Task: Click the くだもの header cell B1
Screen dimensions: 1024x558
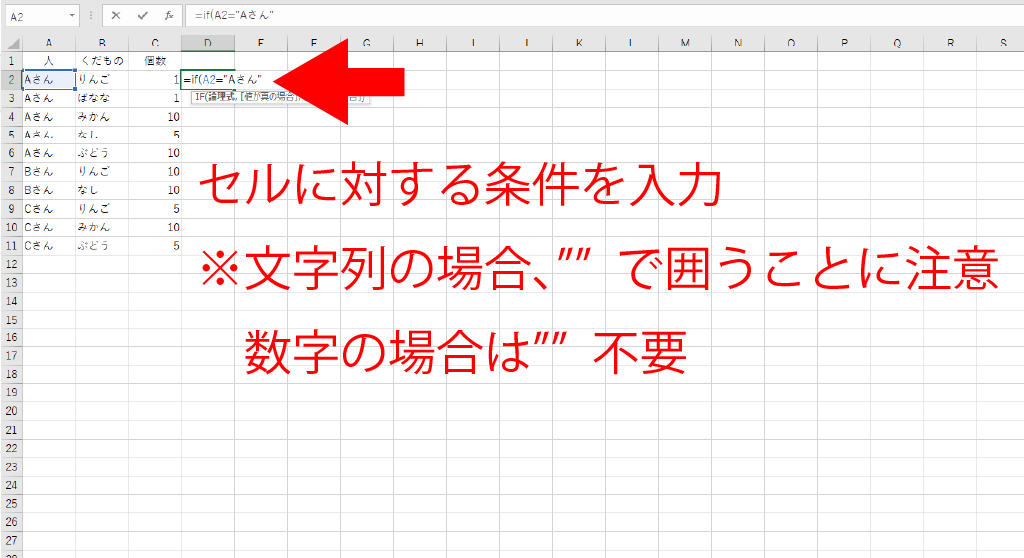Action: coord(102,61)
